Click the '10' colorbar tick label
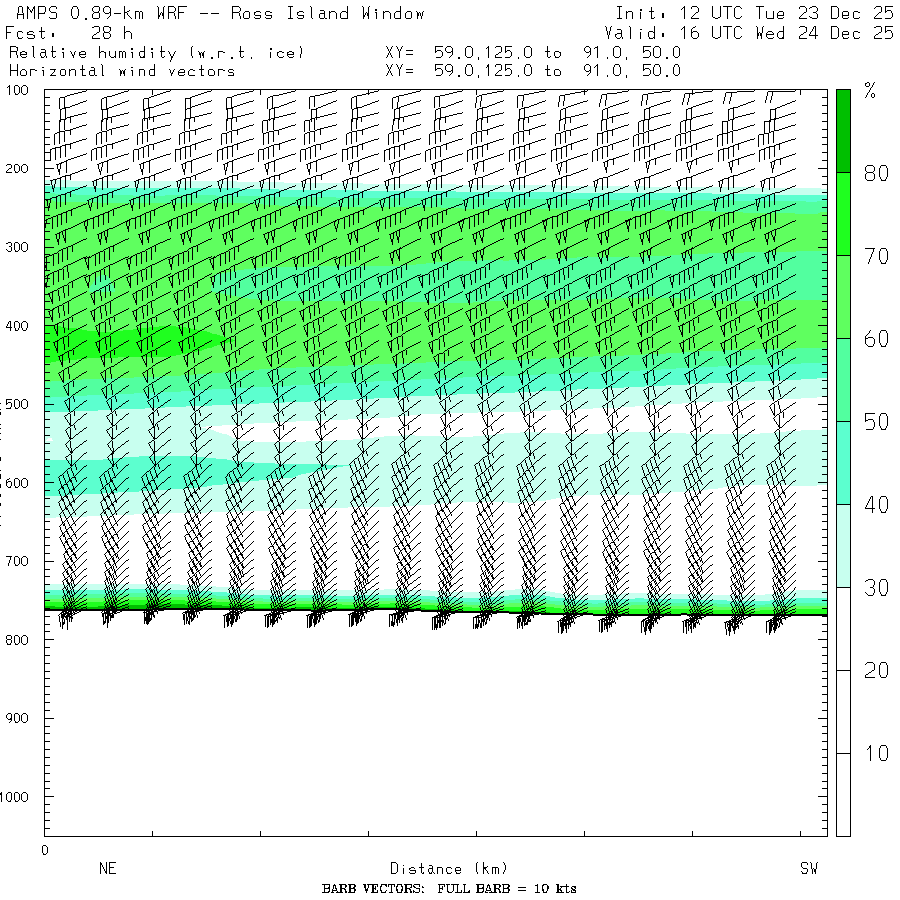Screen dimensions: 900x900 point(876,753)
